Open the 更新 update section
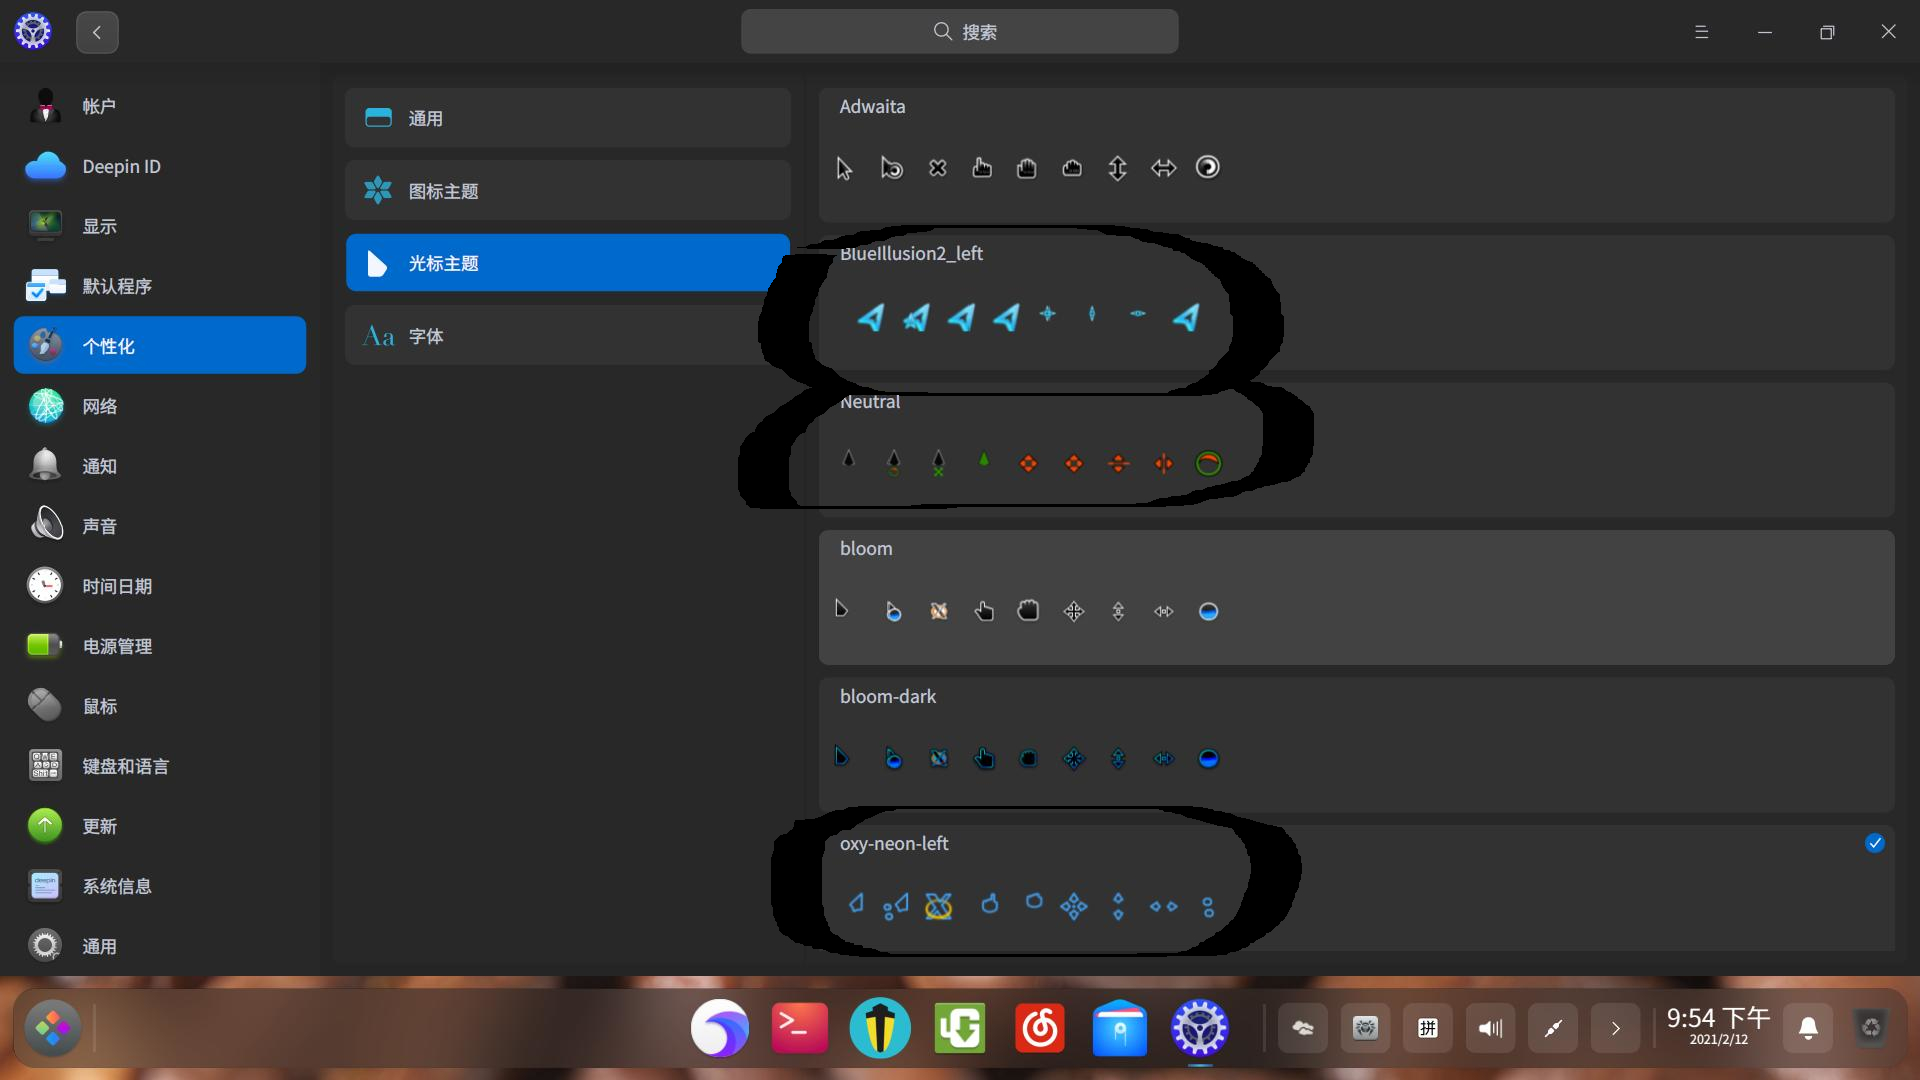This screenshot has height=1080, width=1920. tap(99, 826)
